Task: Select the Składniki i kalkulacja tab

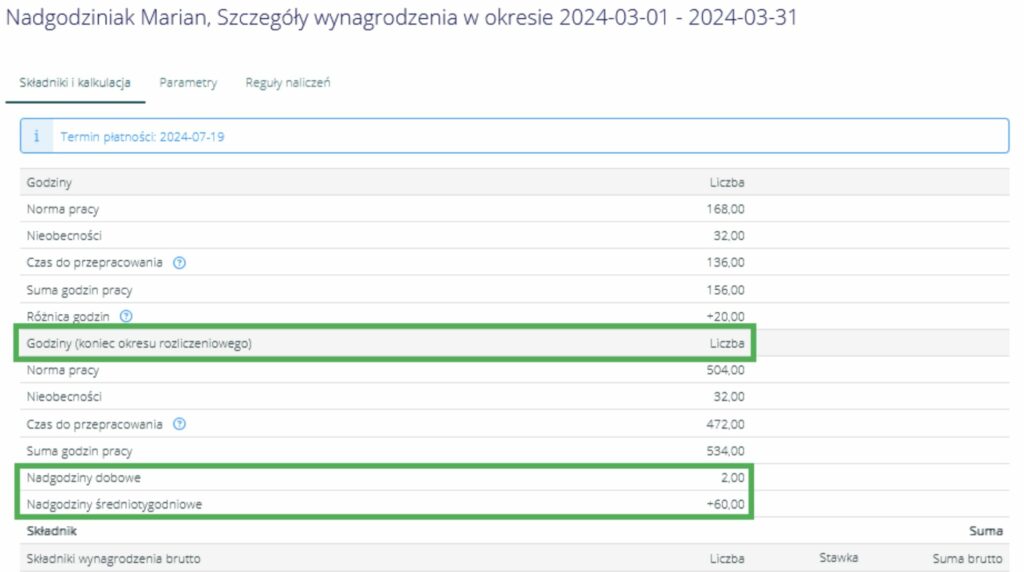Action: (x=75, y=83)
